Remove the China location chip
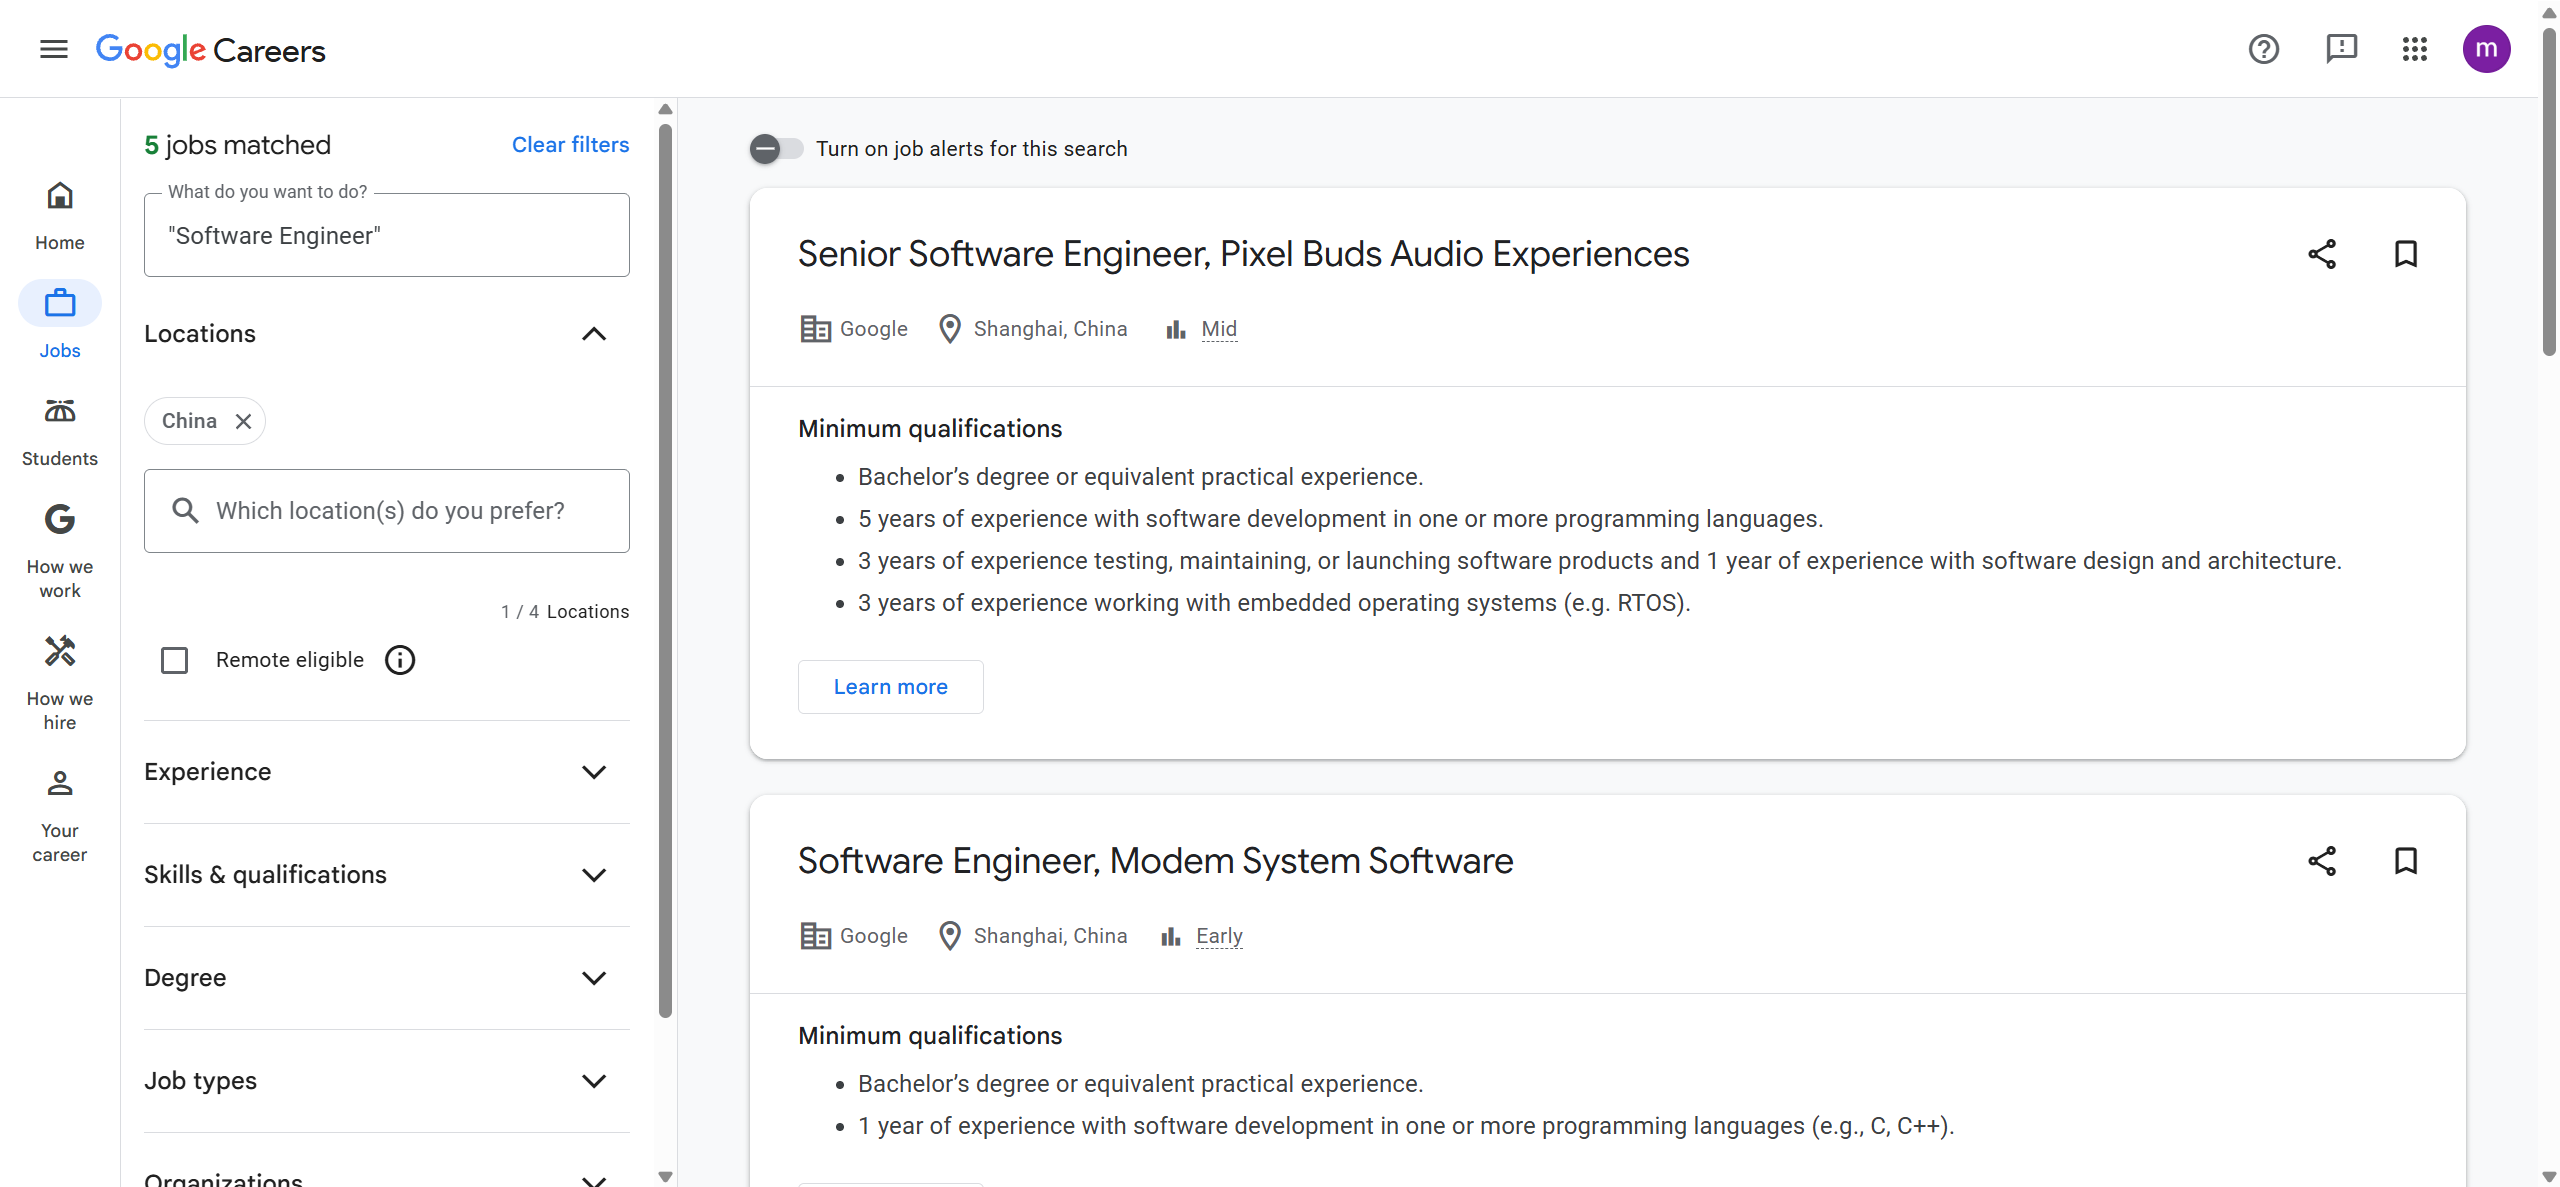The width and height of the screenshot is (2560, 1187). [243, 421]
